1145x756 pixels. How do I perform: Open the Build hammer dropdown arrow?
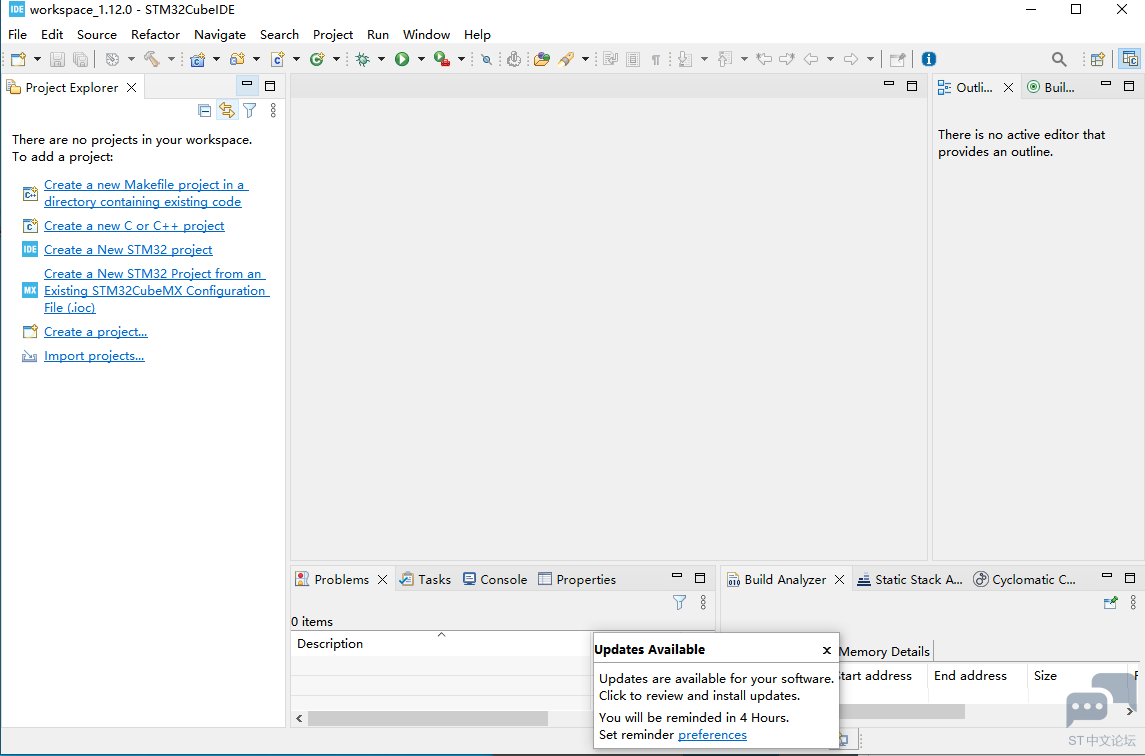click(171, 59)
